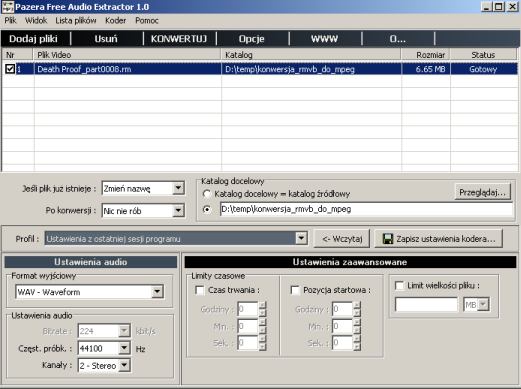521x389 pixels.
Task: Enable Limit wielkości pliku checkbox
Action: pos(399,286)
